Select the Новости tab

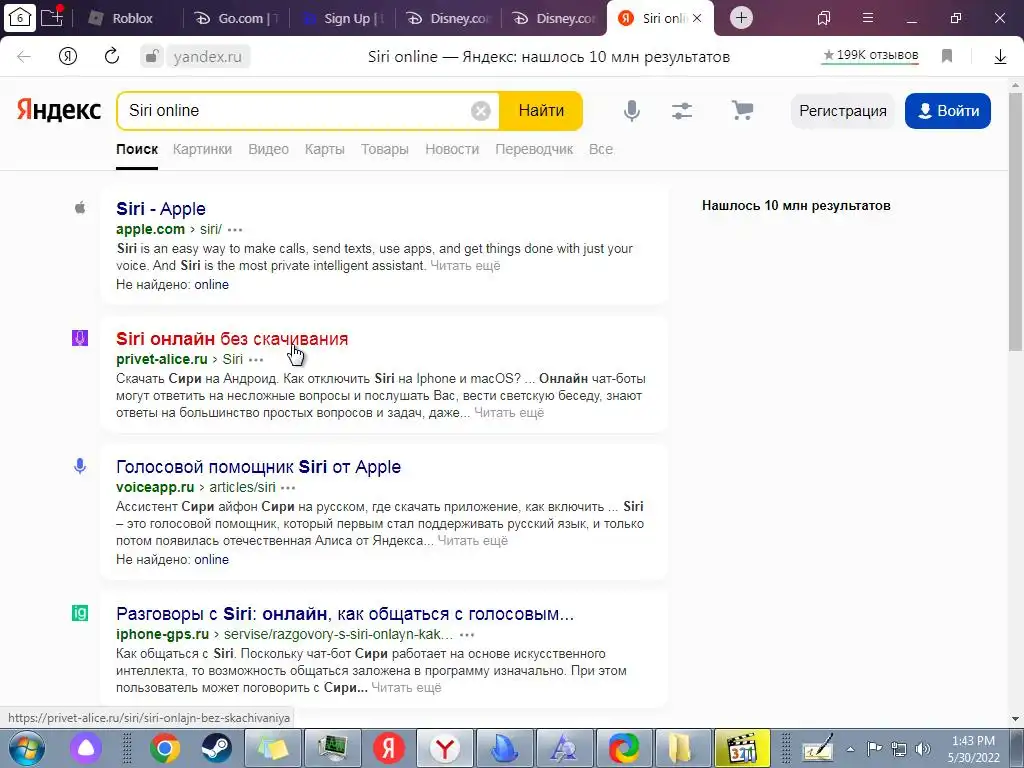(452, 149)
